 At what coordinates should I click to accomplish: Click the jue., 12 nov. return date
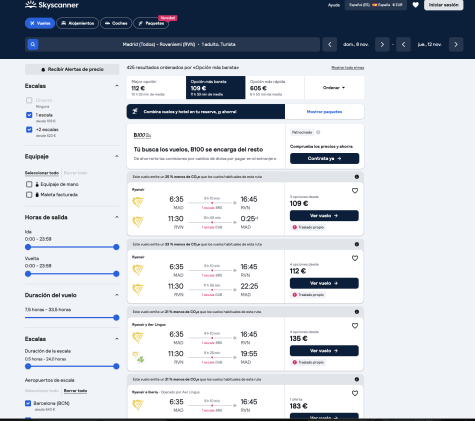pos(430,44)
